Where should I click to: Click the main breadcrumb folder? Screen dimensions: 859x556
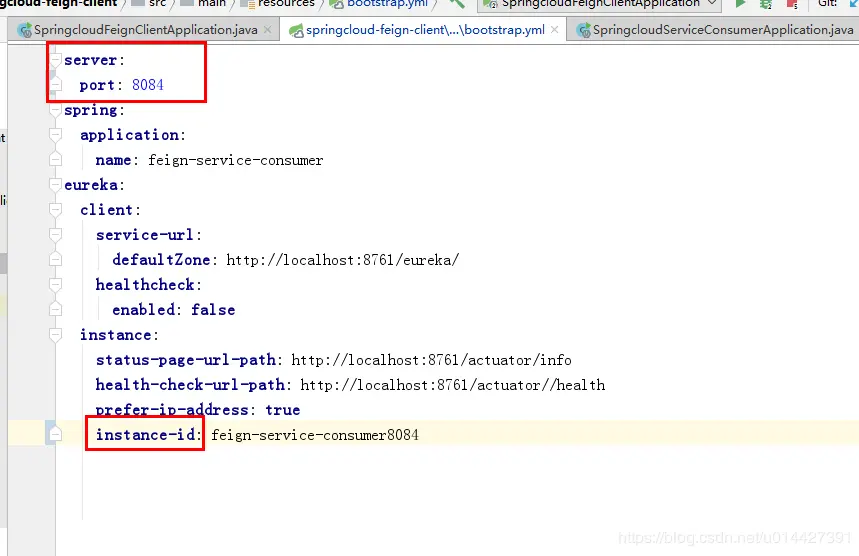(203, 3)
